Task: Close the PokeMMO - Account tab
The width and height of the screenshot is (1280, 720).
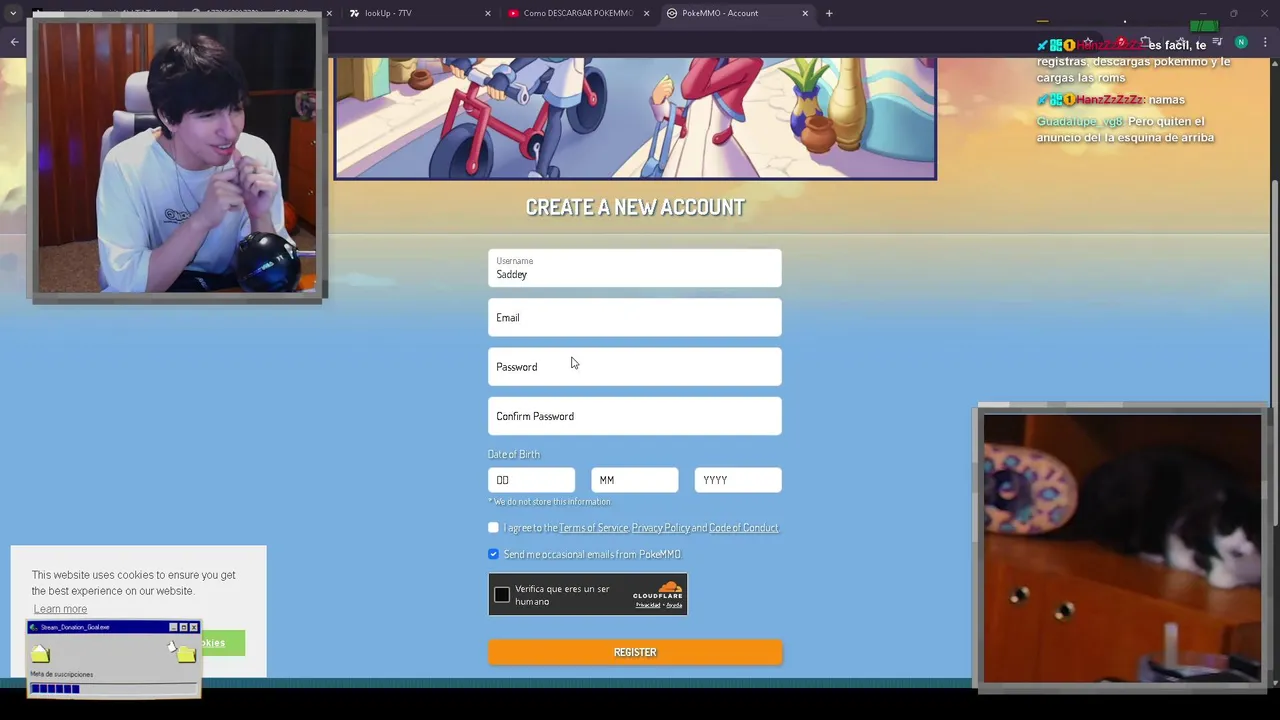Action: click(805, 13)
